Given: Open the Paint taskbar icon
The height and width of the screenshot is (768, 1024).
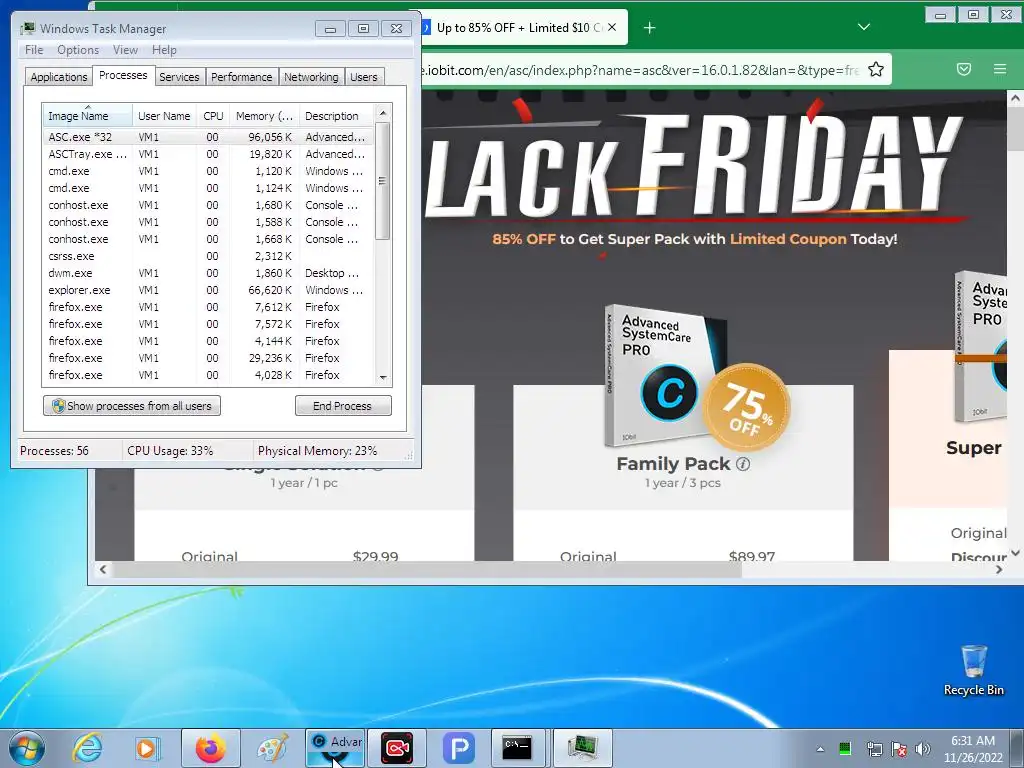Looking at the screenshot, I should pyautogui.click(x=272, y=748).
